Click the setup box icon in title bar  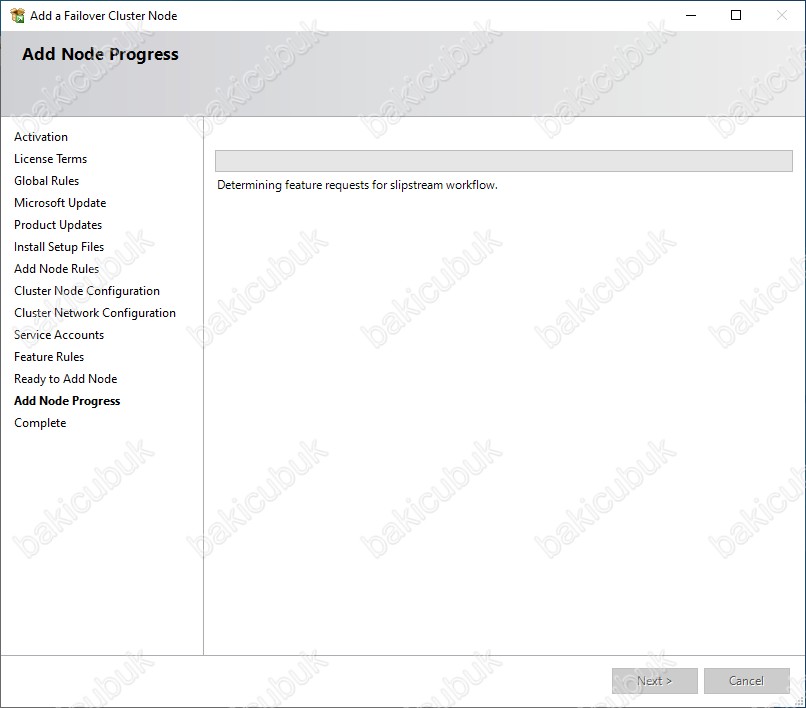tap(17, 15)
